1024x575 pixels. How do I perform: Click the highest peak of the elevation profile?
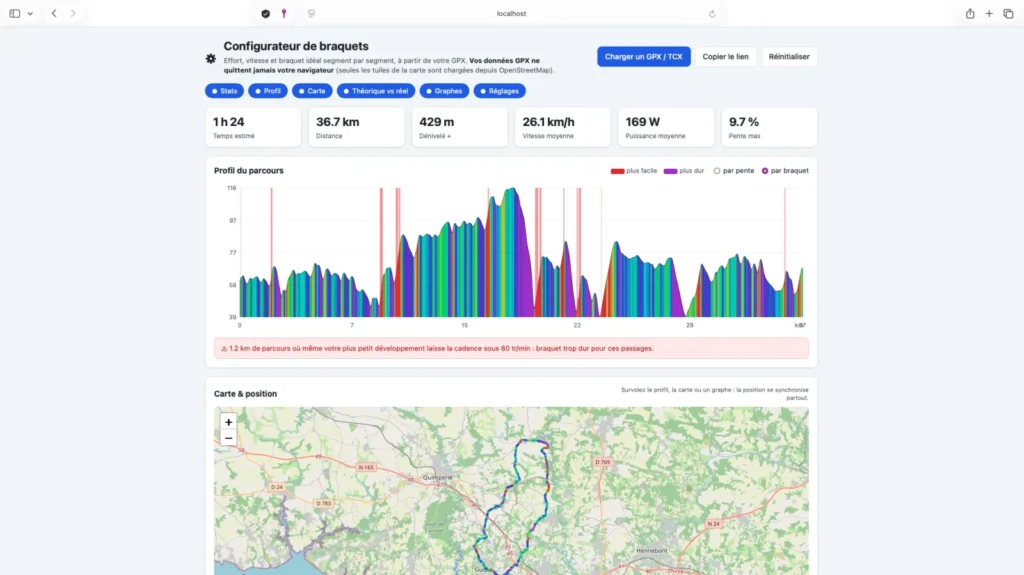point(514,189)
